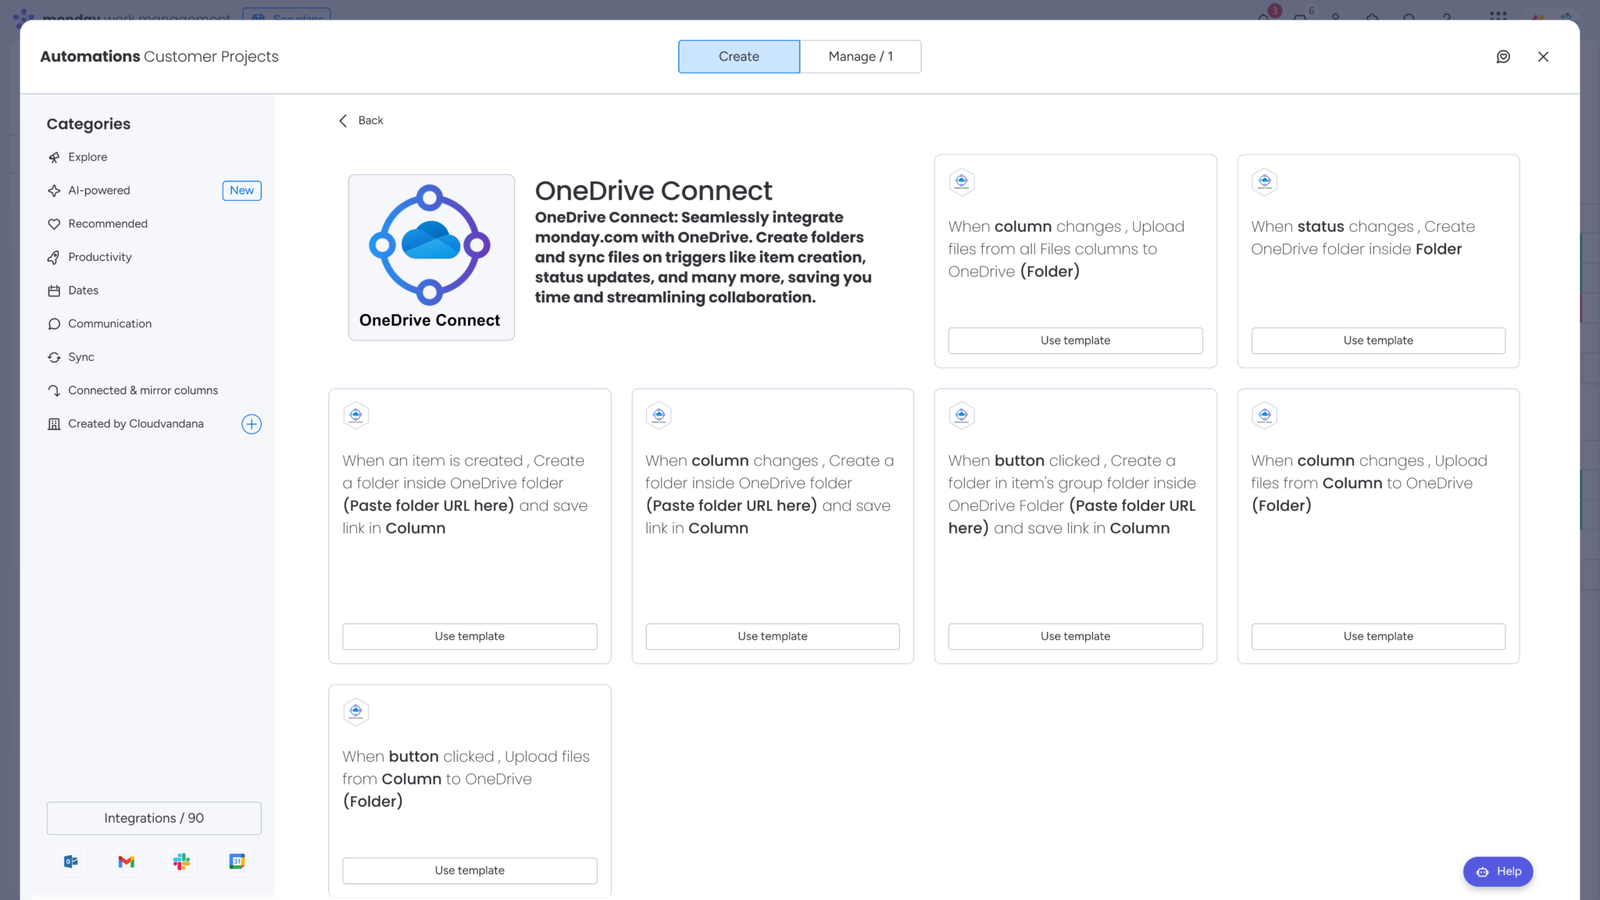Use template for column changes create folder
Viewport: 1600px width, 900px height.
pyautogui.click(x=773, y=636)
